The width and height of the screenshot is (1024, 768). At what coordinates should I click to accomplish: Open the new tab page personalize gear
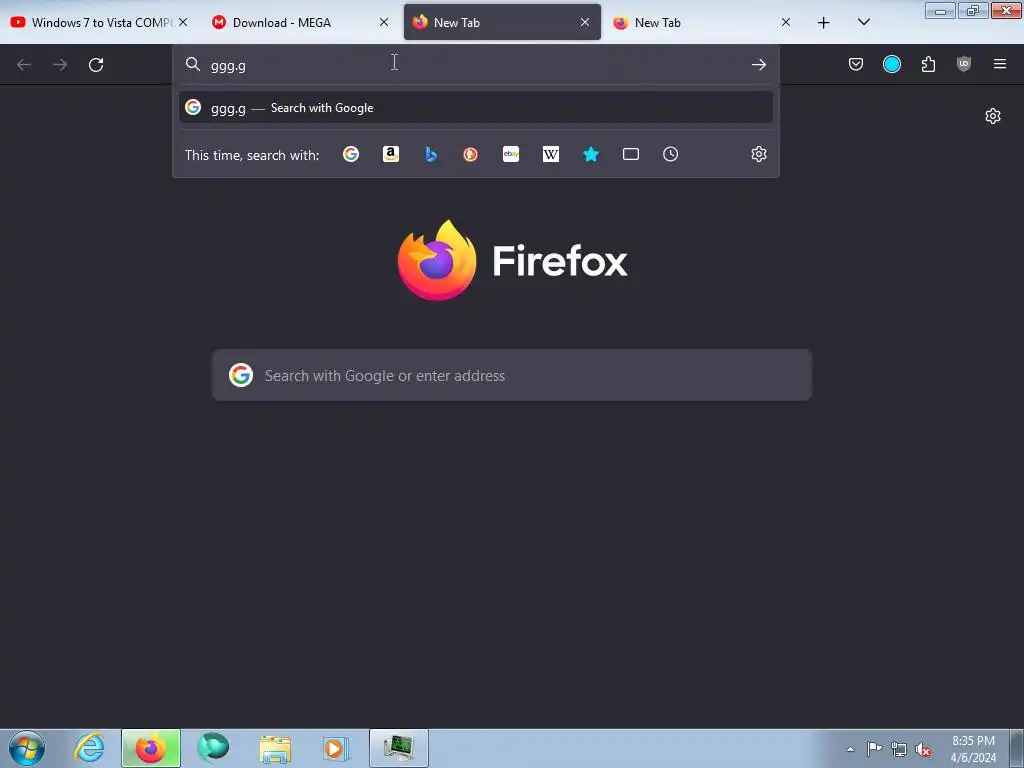pyautogui.click(x=993, y=116)
